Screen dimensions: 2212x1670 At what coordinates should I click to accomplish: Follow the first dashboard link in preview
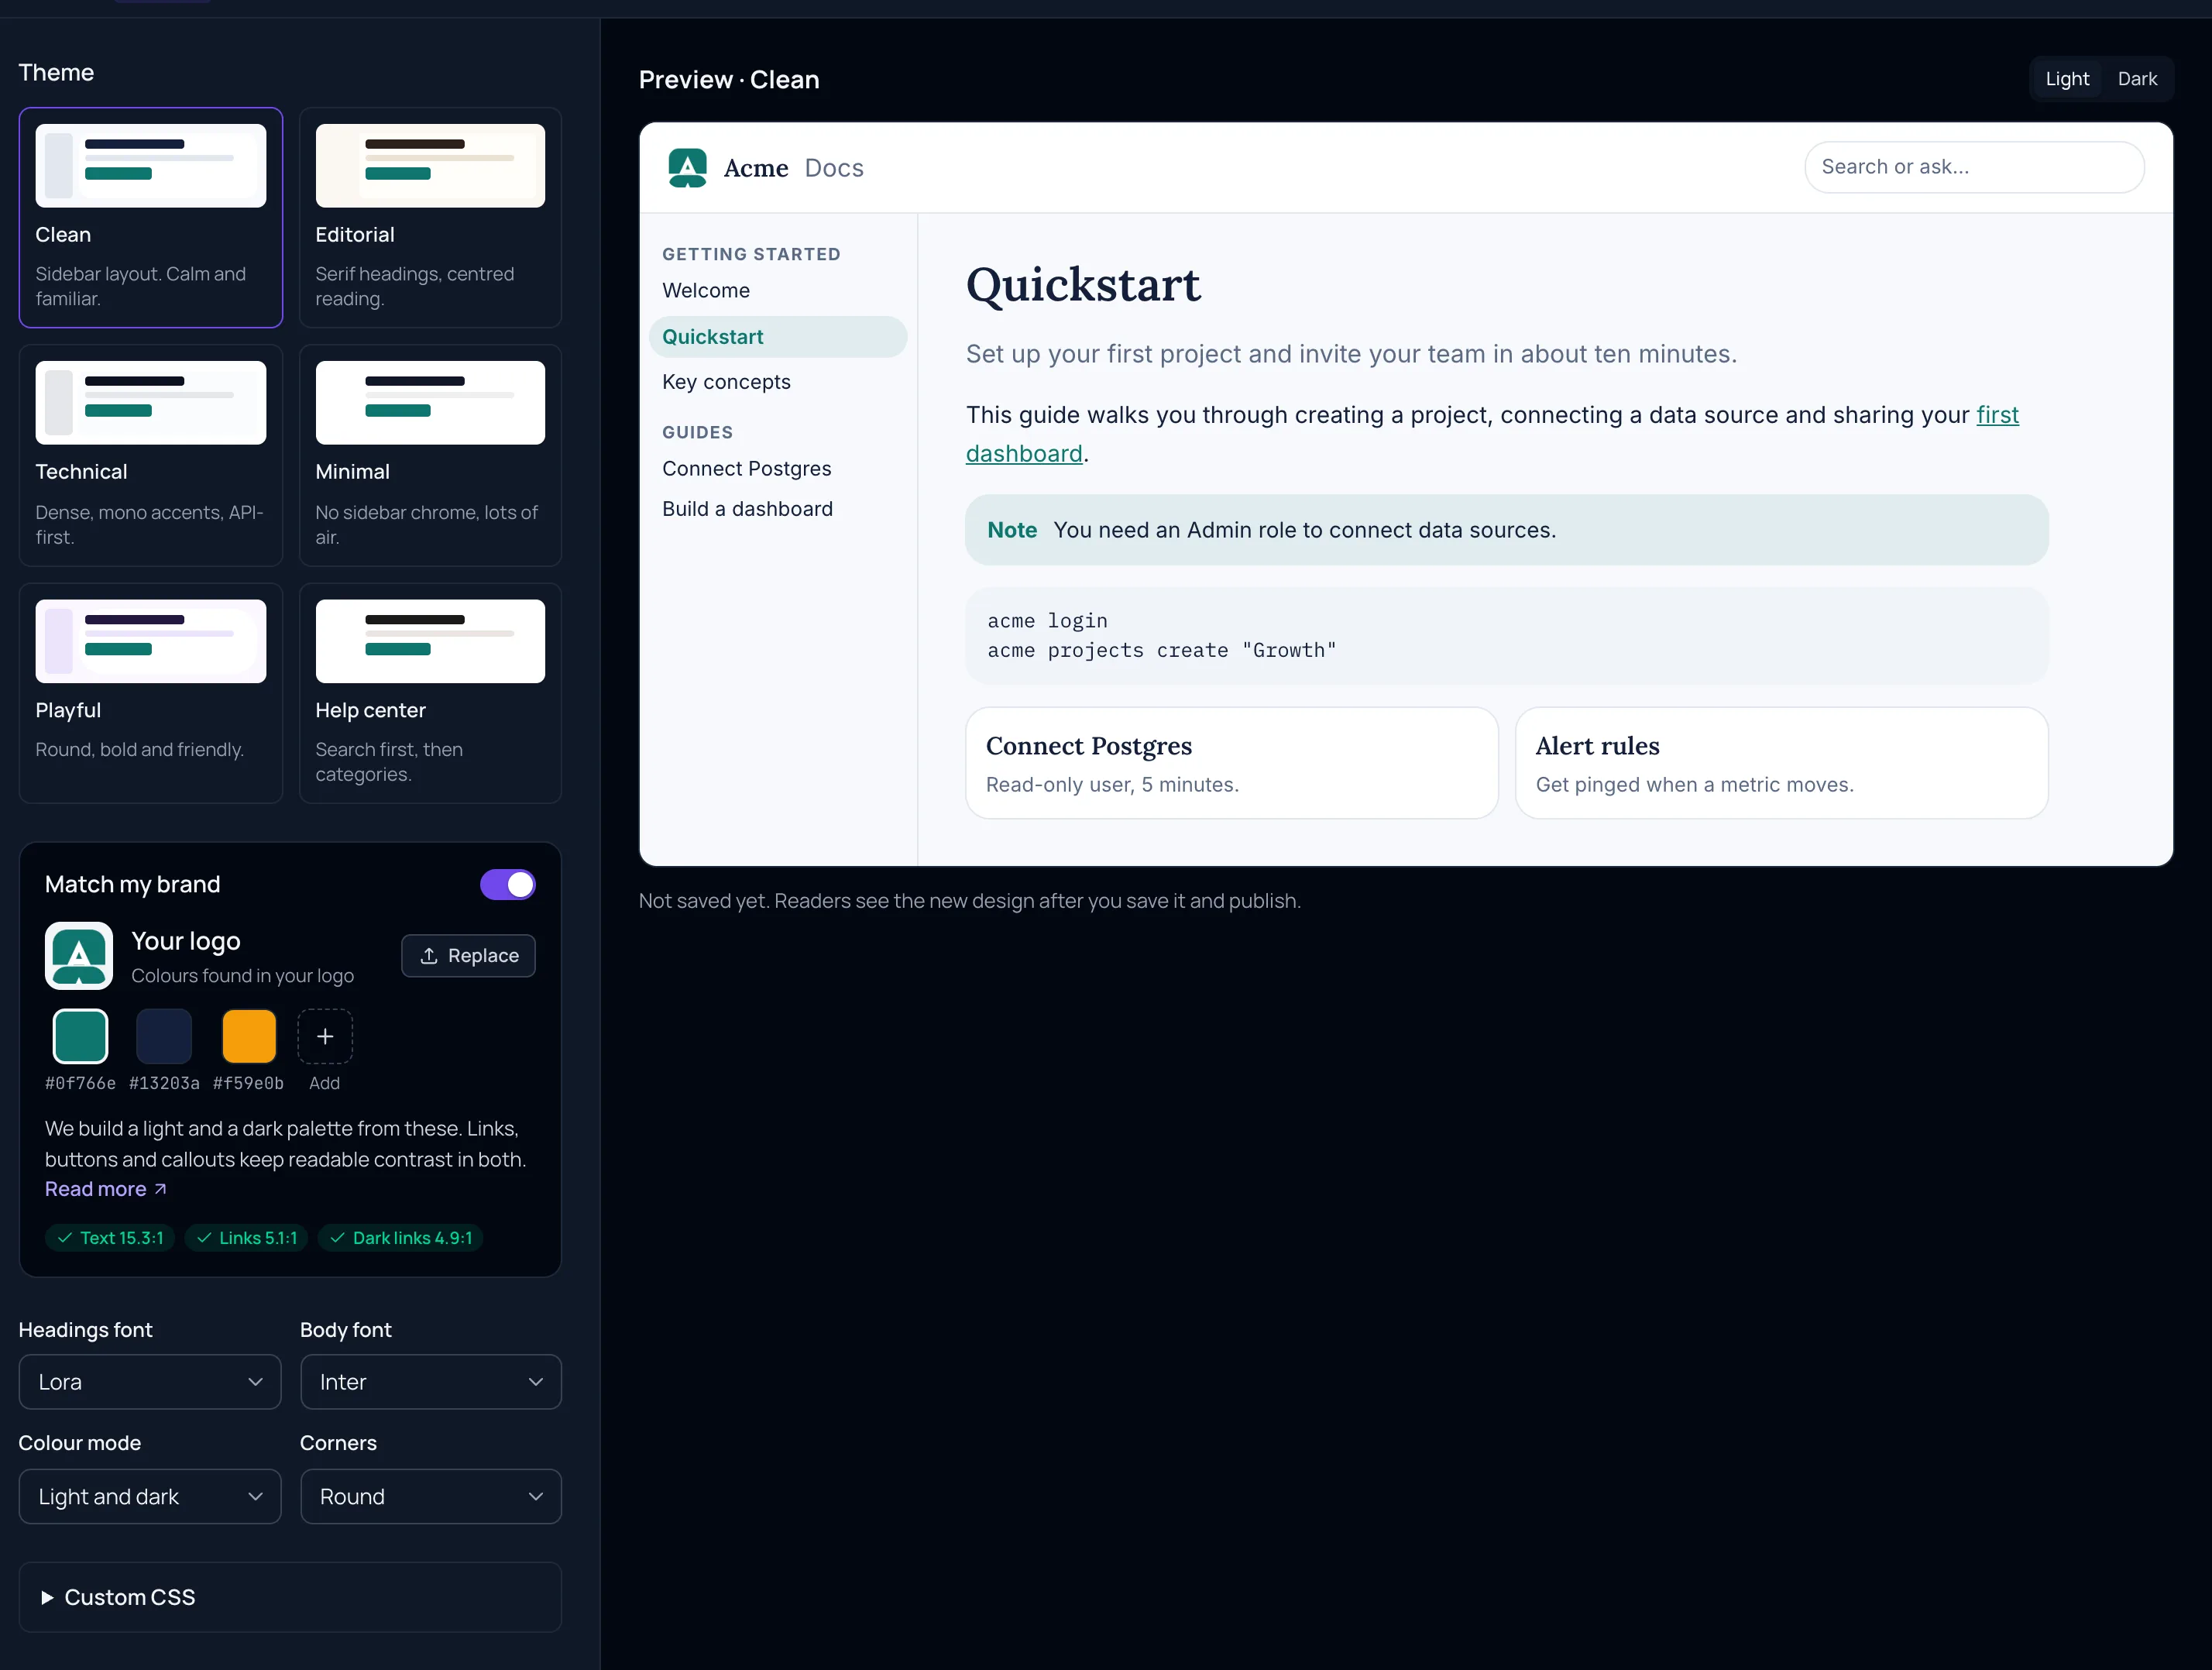click(x=1997, y=415)
